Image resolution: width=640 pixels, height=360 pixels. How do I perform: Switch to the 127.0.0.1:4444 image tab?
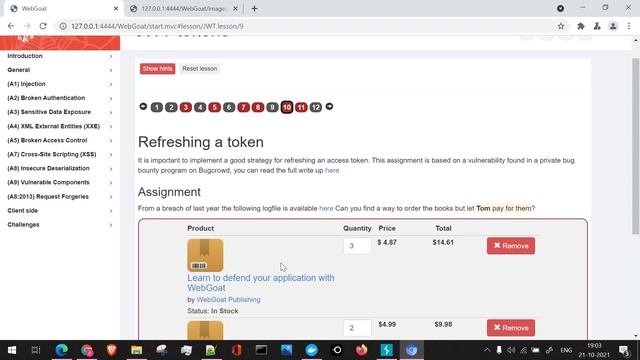pos(183,9)
